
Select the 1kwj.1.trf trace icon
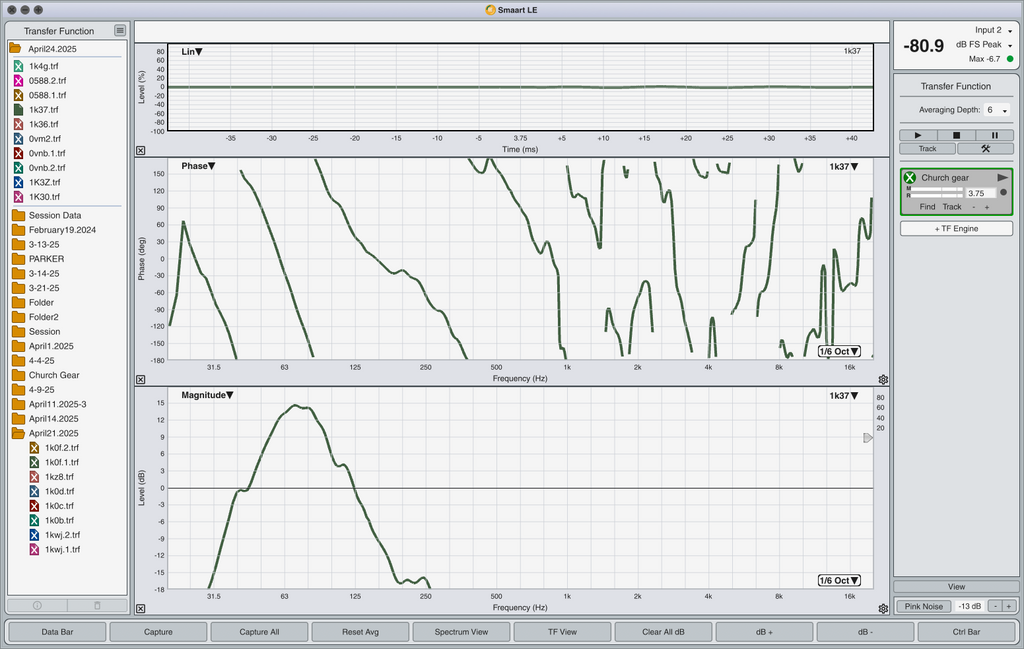pyautogui.click(x=35, y=549)
